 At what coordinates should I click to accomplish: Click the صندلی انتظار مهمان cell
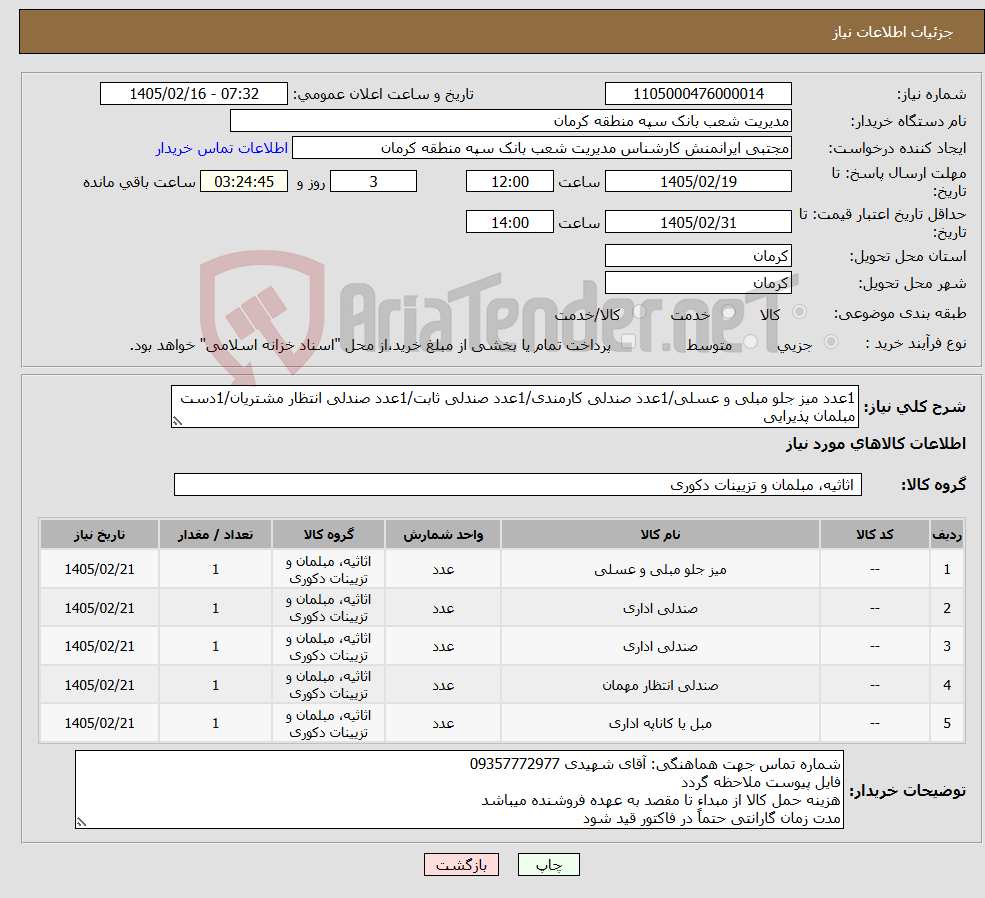tap(660, 685)
